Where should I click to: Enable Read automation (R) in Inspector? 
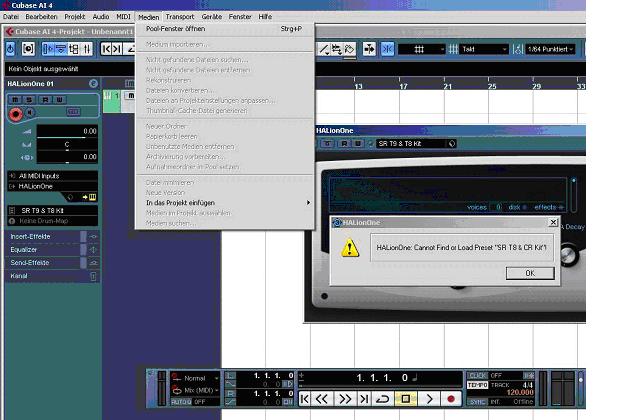pyautogui.click(x=45, y=100)
